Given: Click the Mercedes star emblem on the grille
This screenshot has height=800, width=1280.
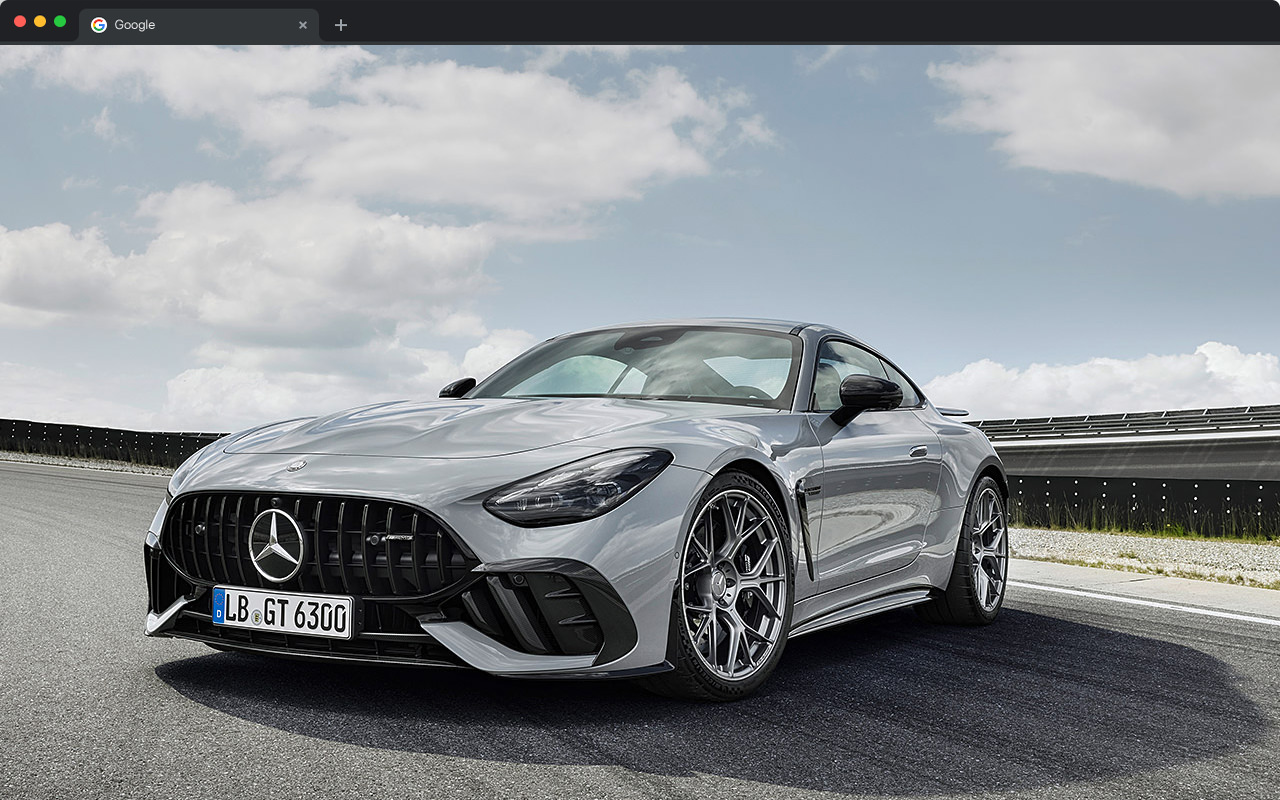Looking at the screenshot, I should coord(276,545).
